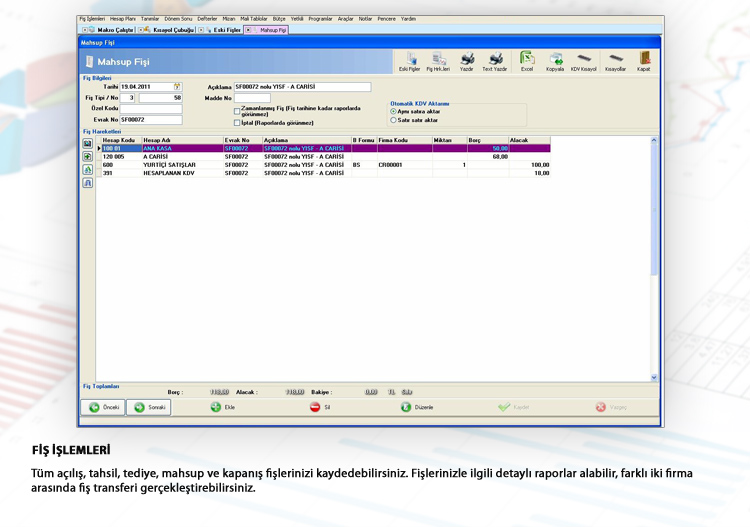
Task: Open the Tarihi date picker button
Action: click(177, 87)
